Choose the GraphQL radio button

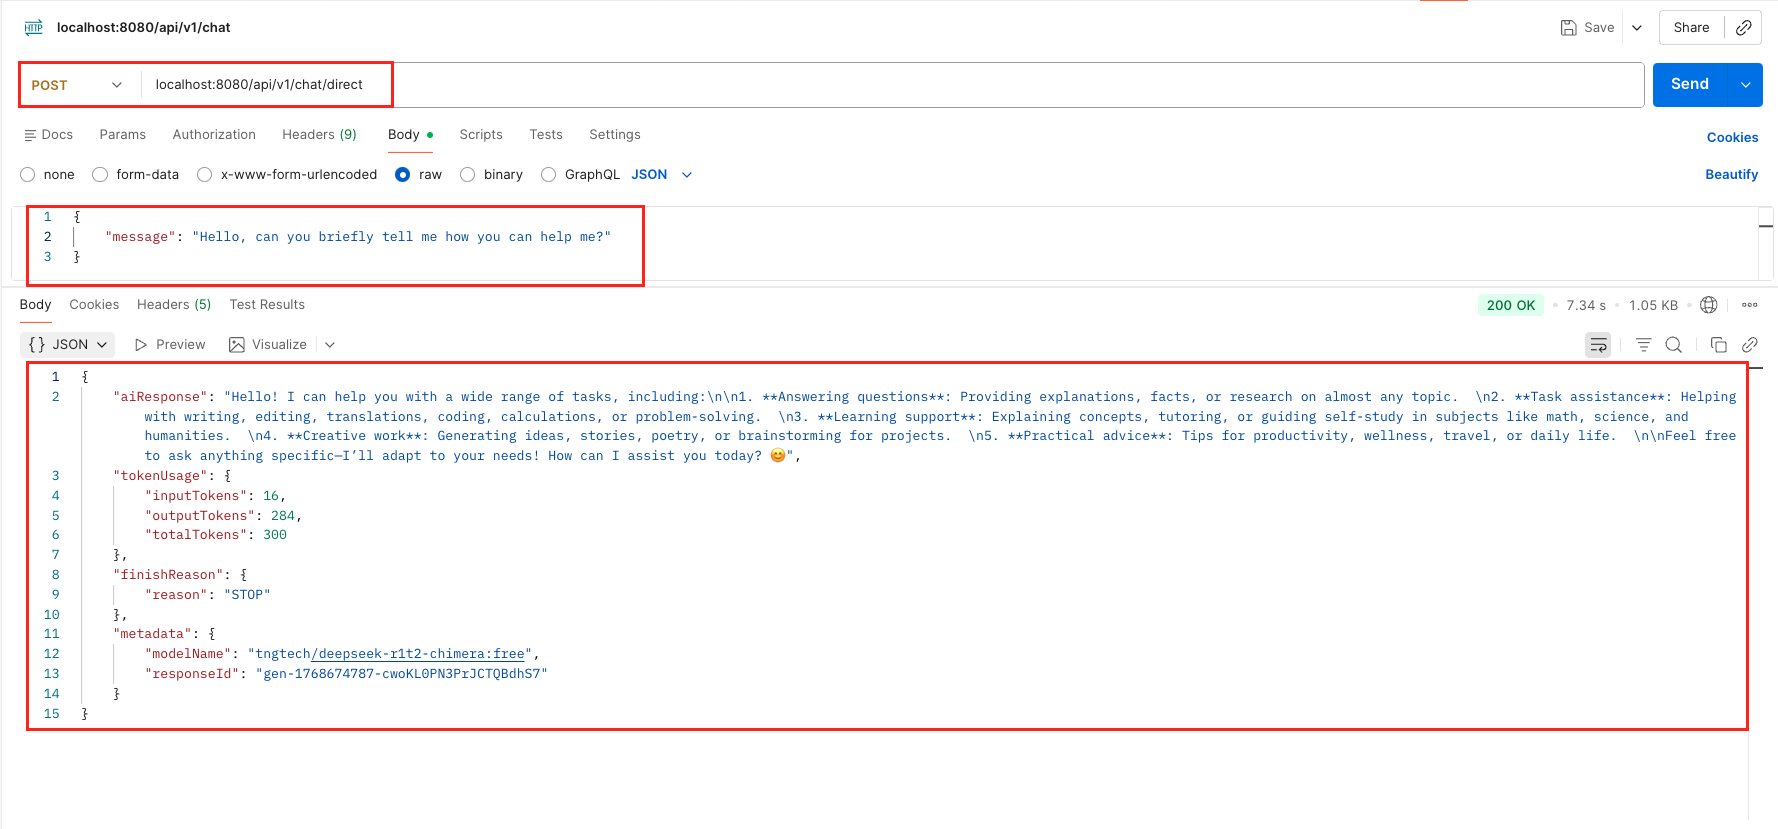pyautogui.click(x=548, y=175)
